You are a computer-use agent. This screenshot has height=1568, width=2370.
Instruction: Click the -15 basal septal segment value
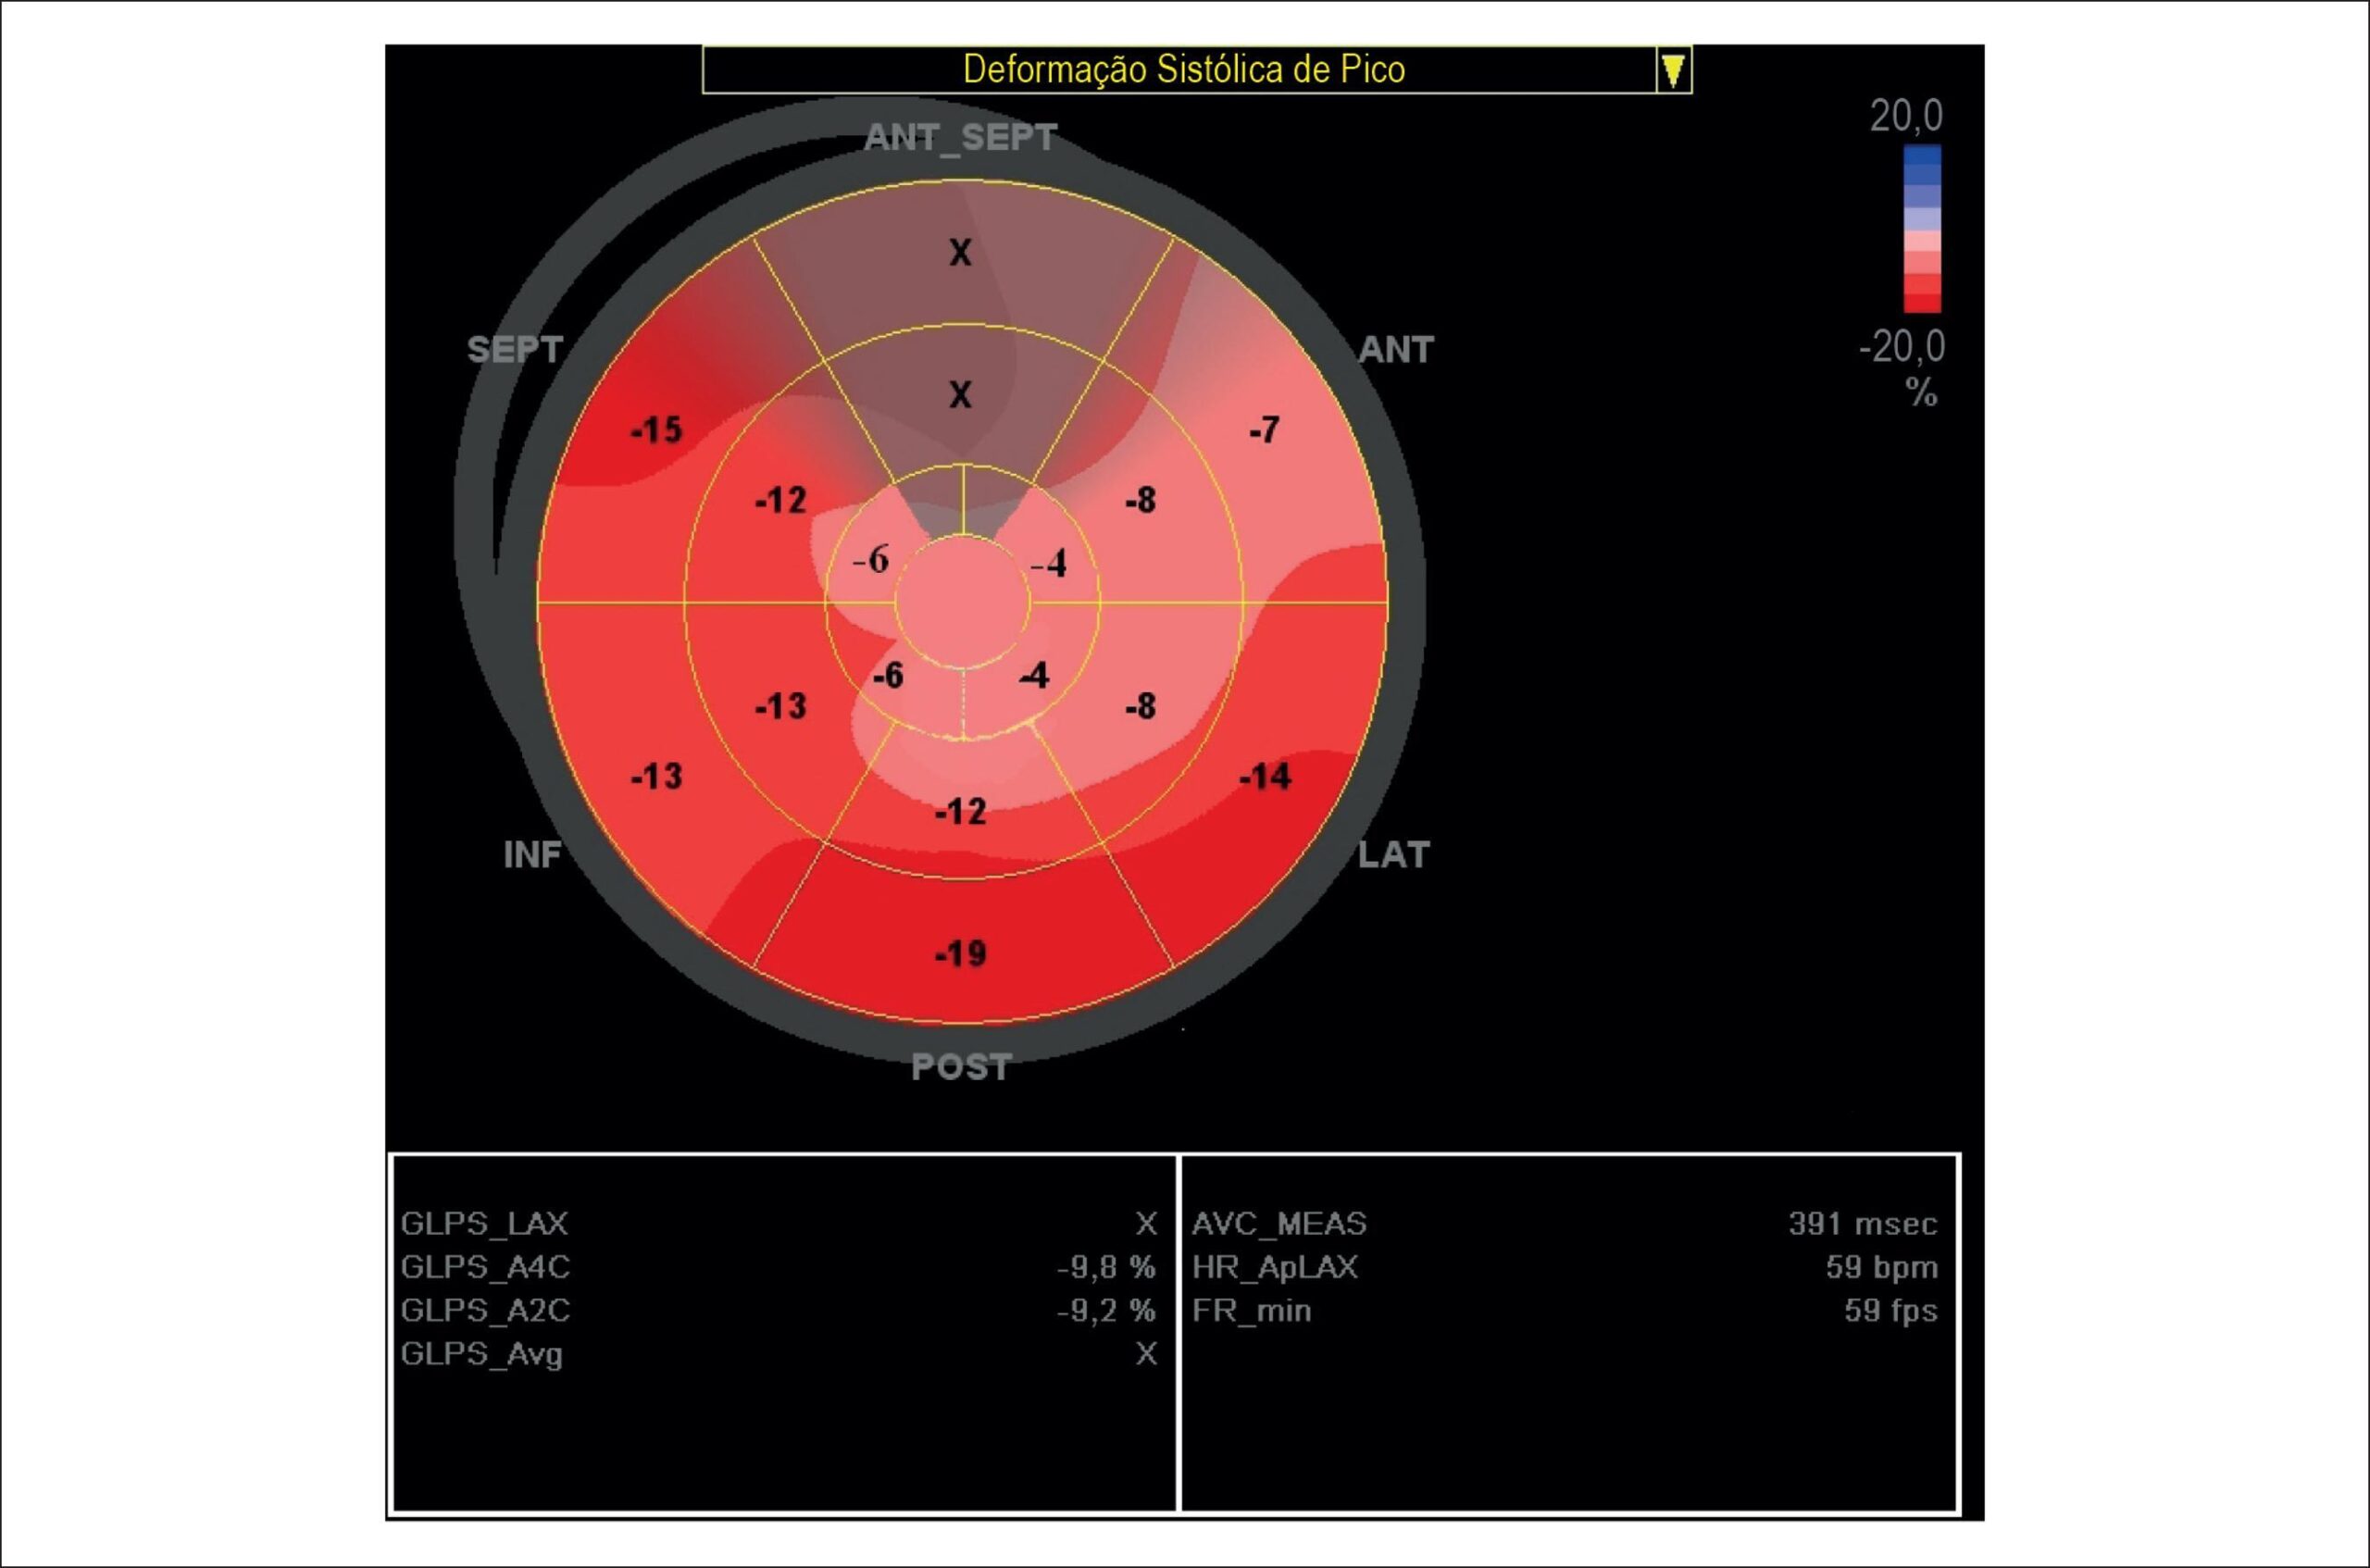[x=656, y=431]
